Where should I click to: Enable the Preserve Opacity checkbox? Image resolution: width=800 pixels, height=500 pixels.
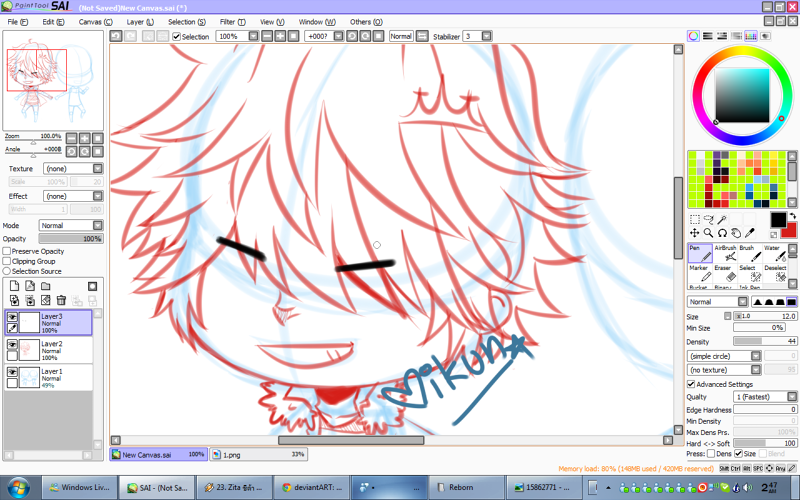[7, 251]
